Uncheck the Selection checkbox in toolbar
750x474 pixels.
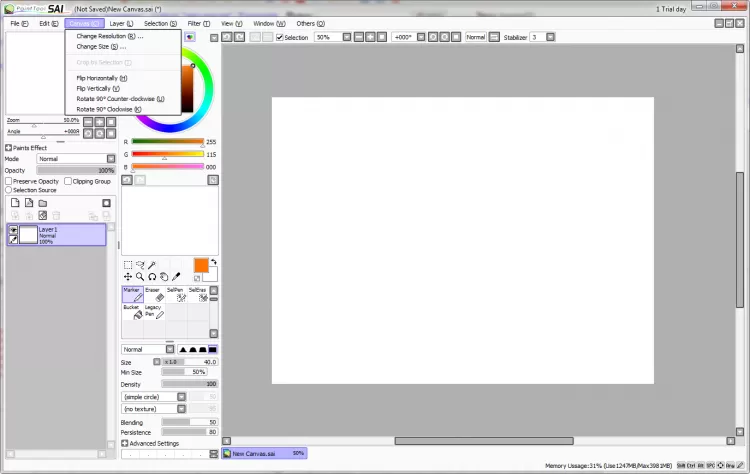click(280, 37)
